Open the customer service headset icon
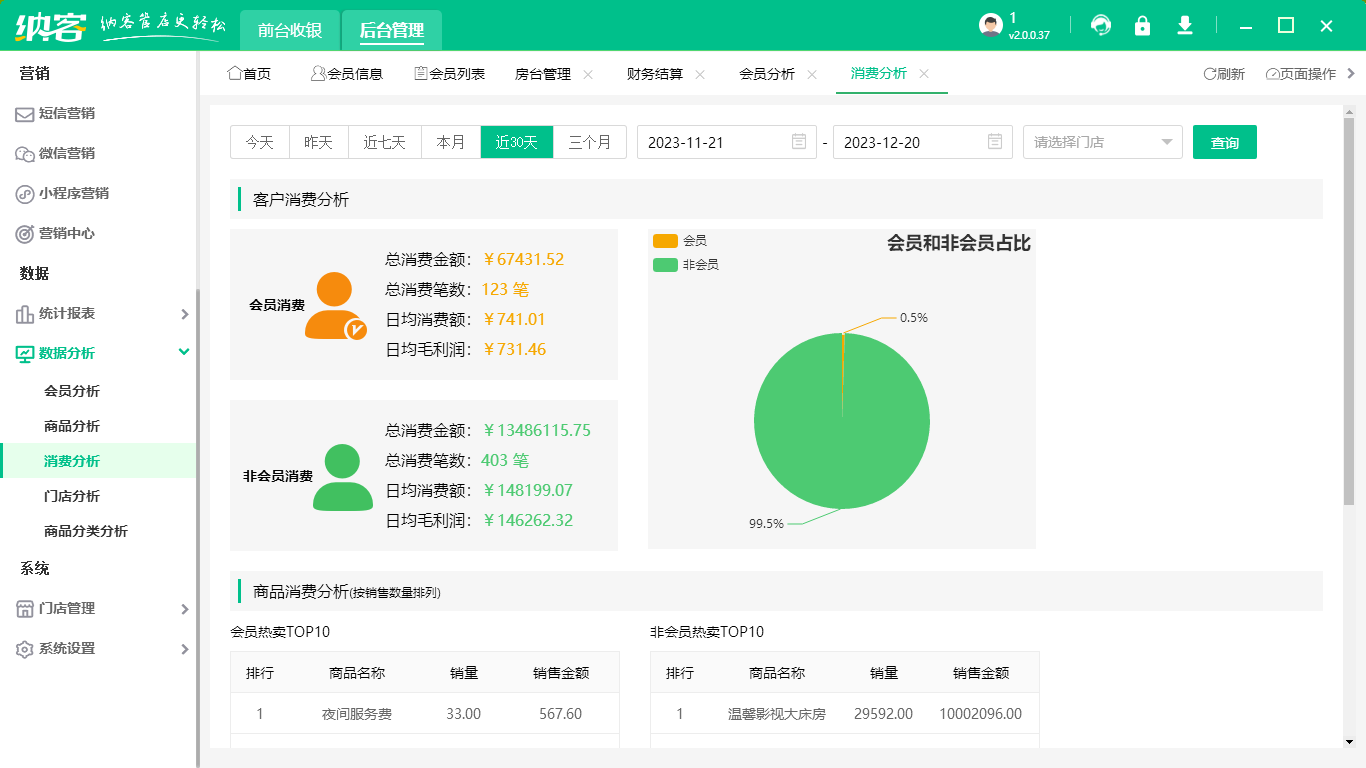Viewport: 1366px width, 768px height. [1101, 26]
